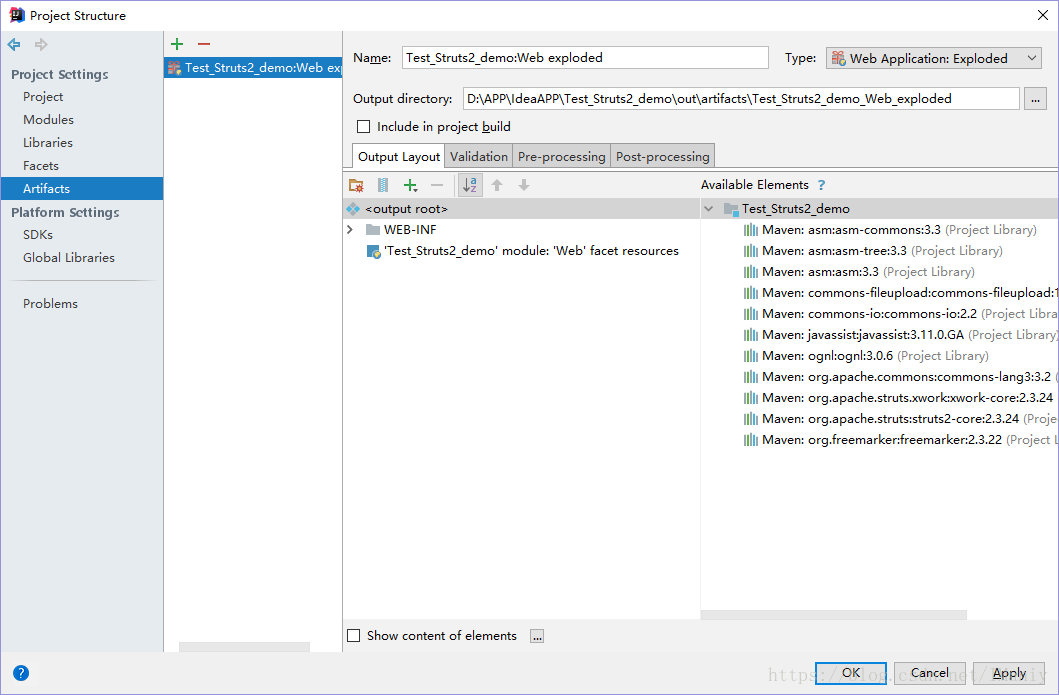Select Test_Struts2_demo:Web exploded artifact in list
This screenshot has height=695, width=1059.
pyautogui.click(x=253, y=68)
